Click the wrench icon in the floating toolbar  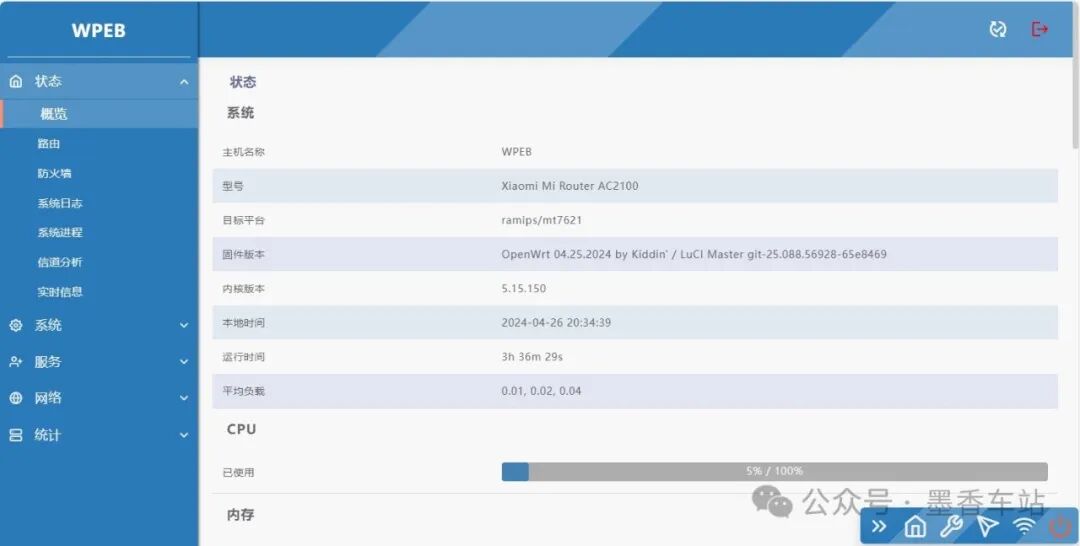(x=951, y=527)
